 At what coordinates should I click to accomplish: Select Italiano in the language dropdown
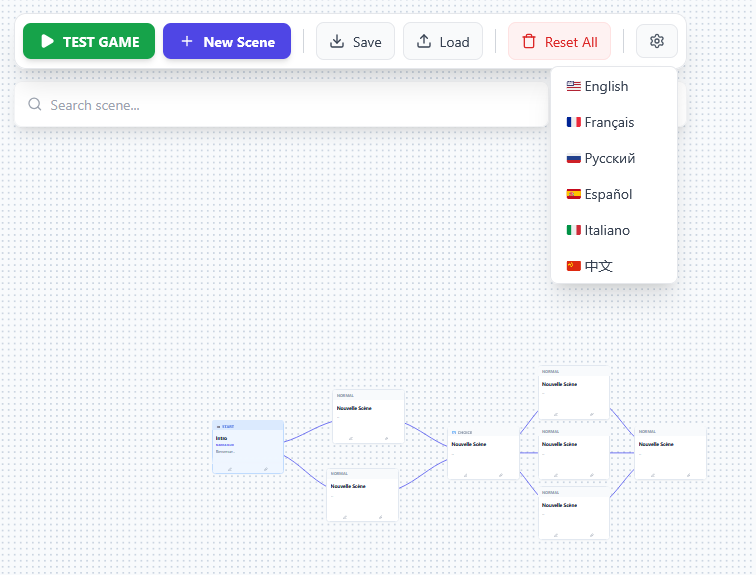(614, 230)
